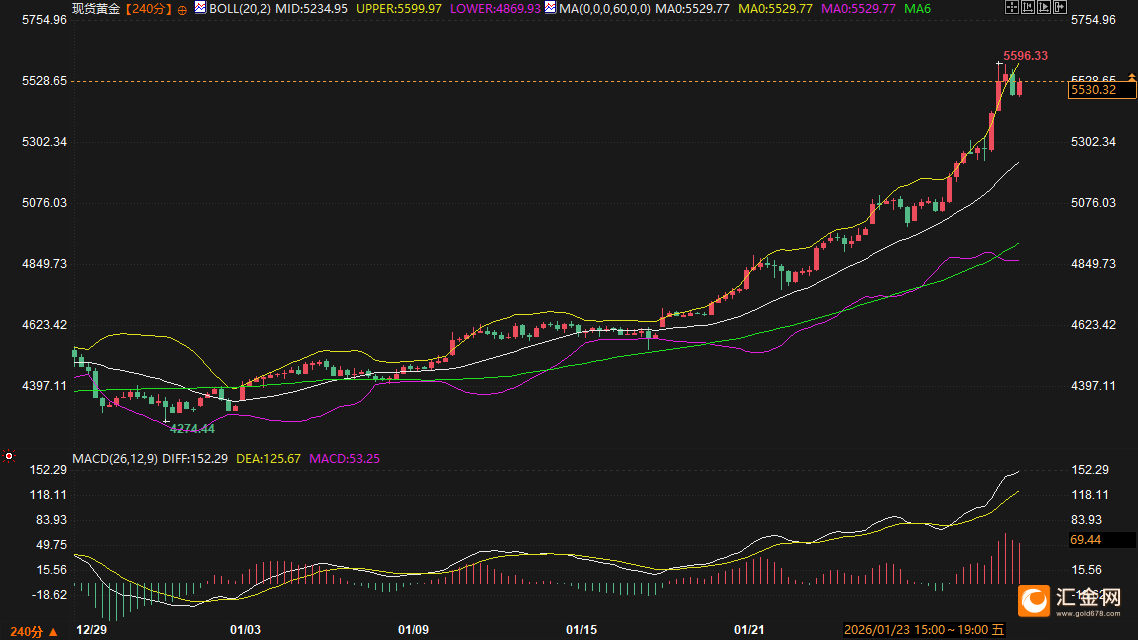
Task: Click the BOLL indicator chart icon
Action: pos(200,8)
